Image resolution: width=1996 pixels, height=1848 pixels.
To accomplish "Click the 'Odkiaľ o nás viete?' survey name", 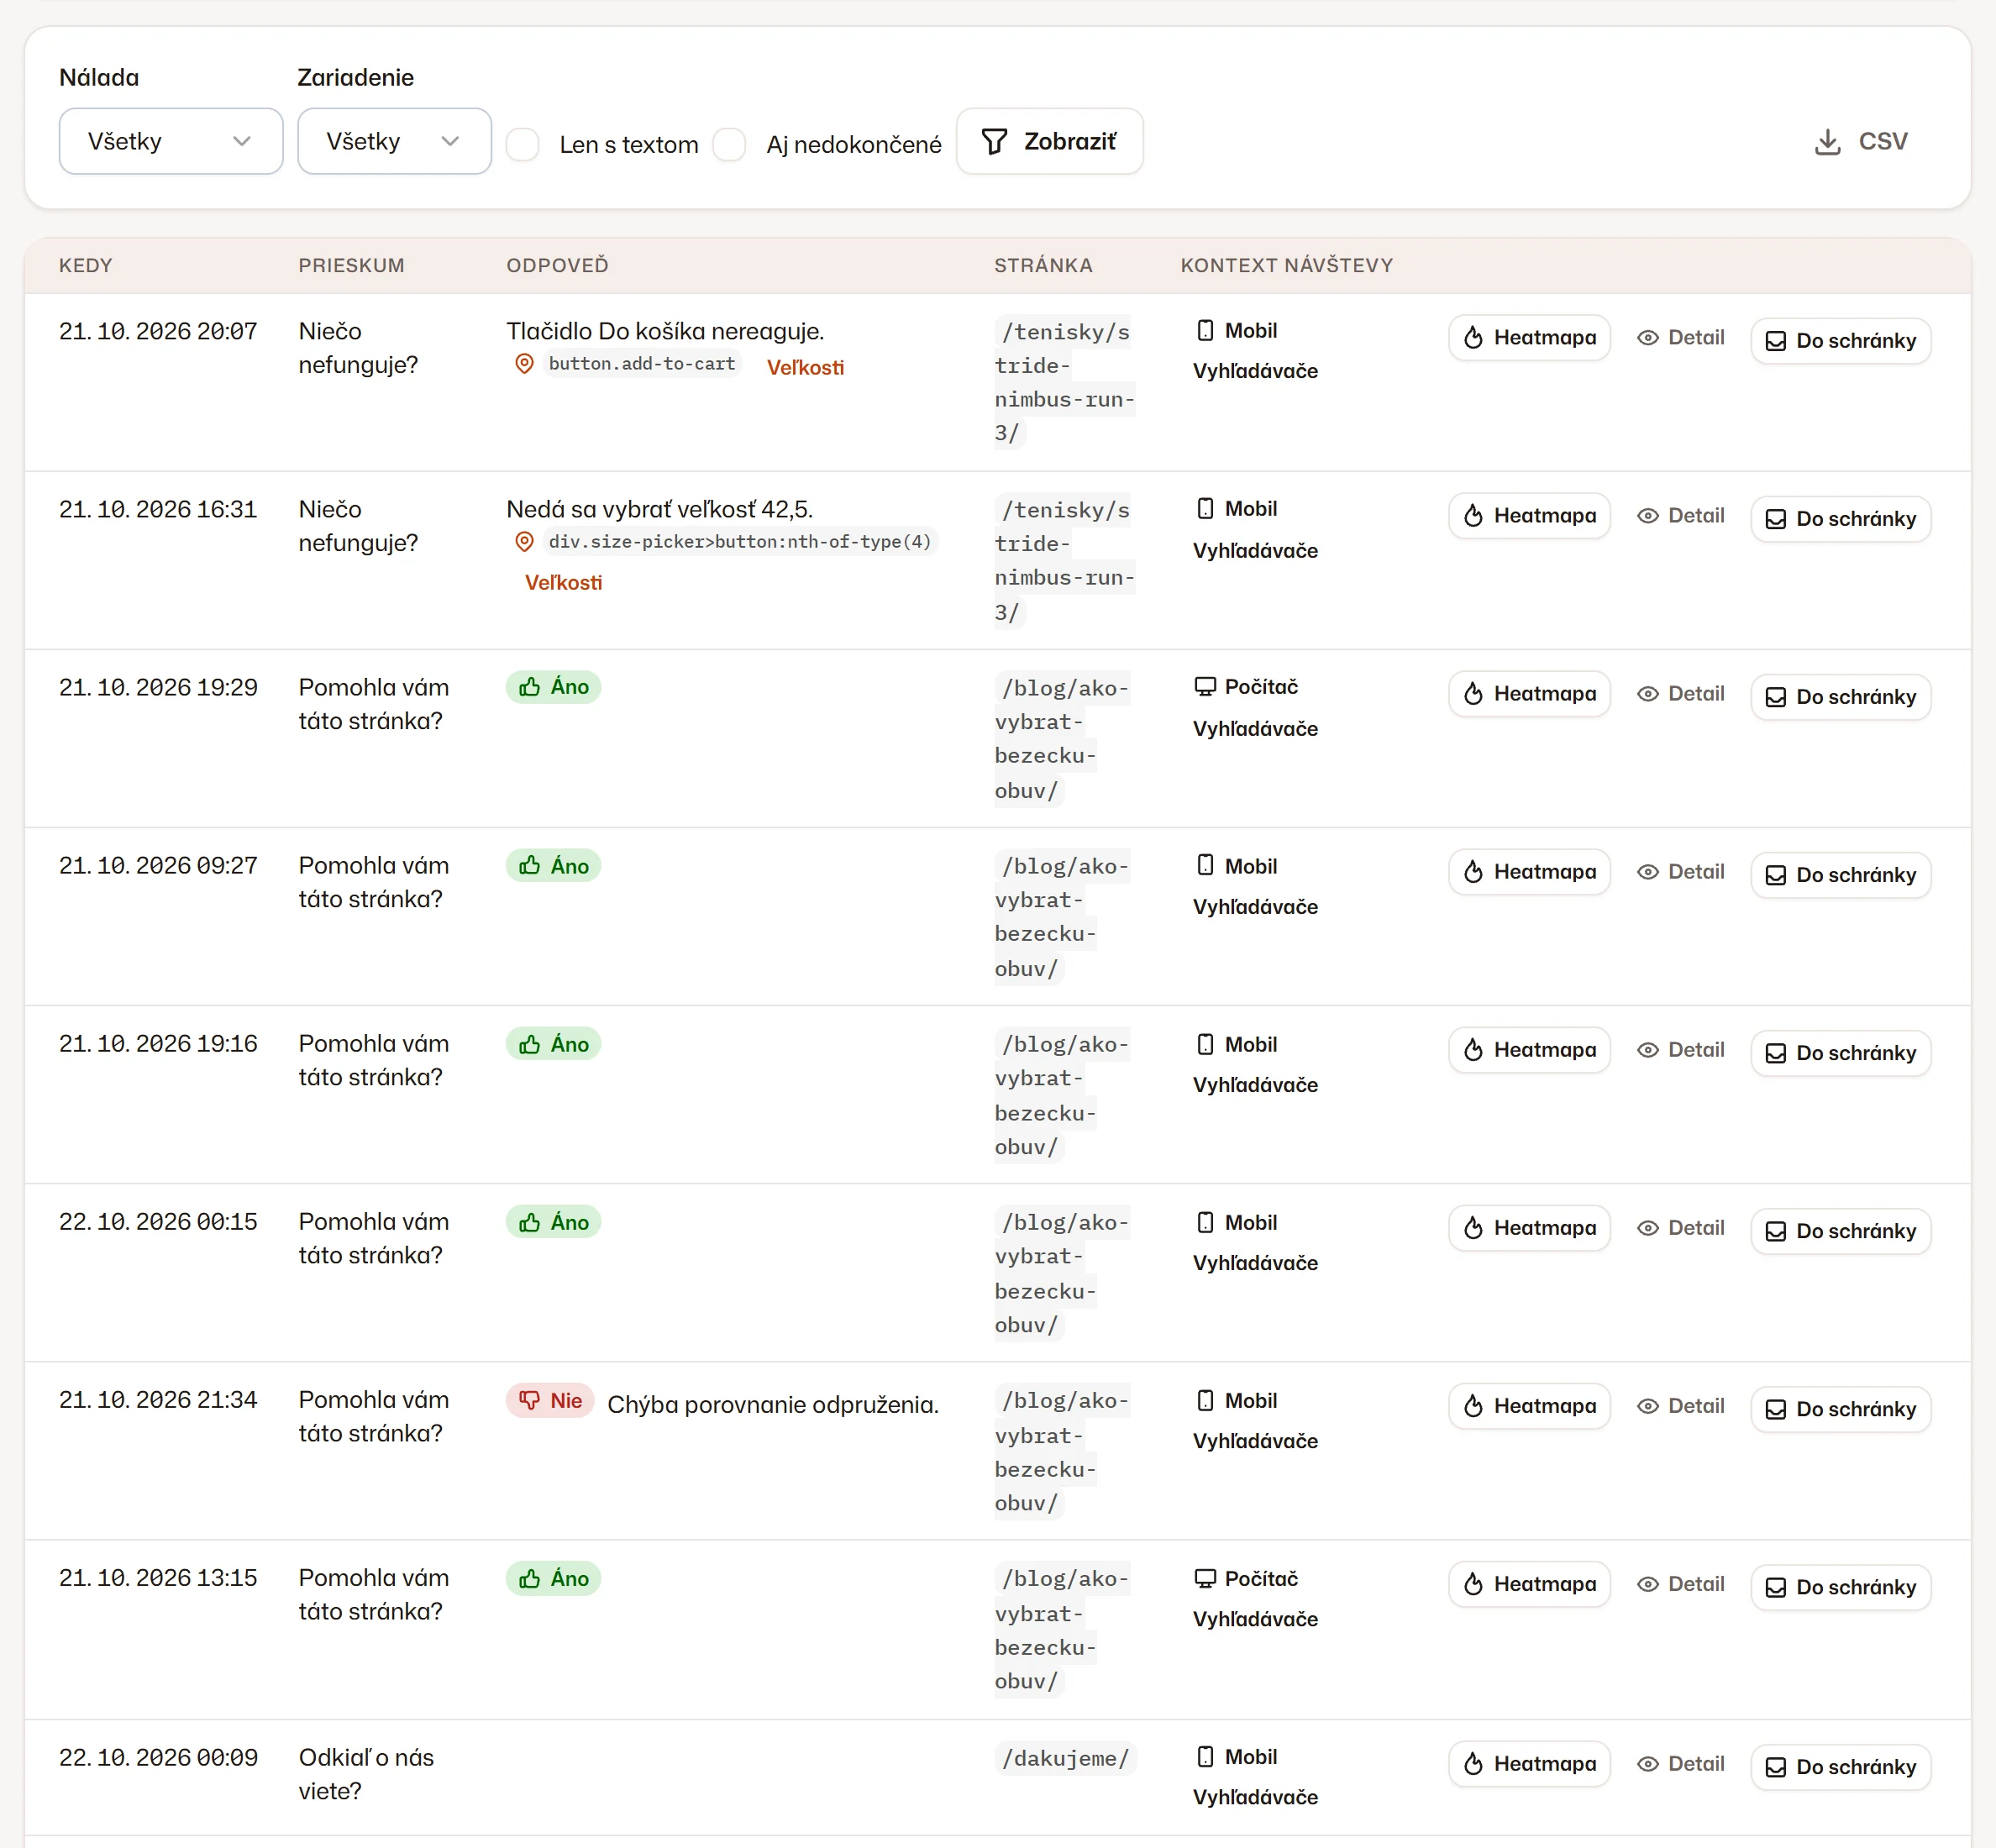I will [x=366, y=1774].
